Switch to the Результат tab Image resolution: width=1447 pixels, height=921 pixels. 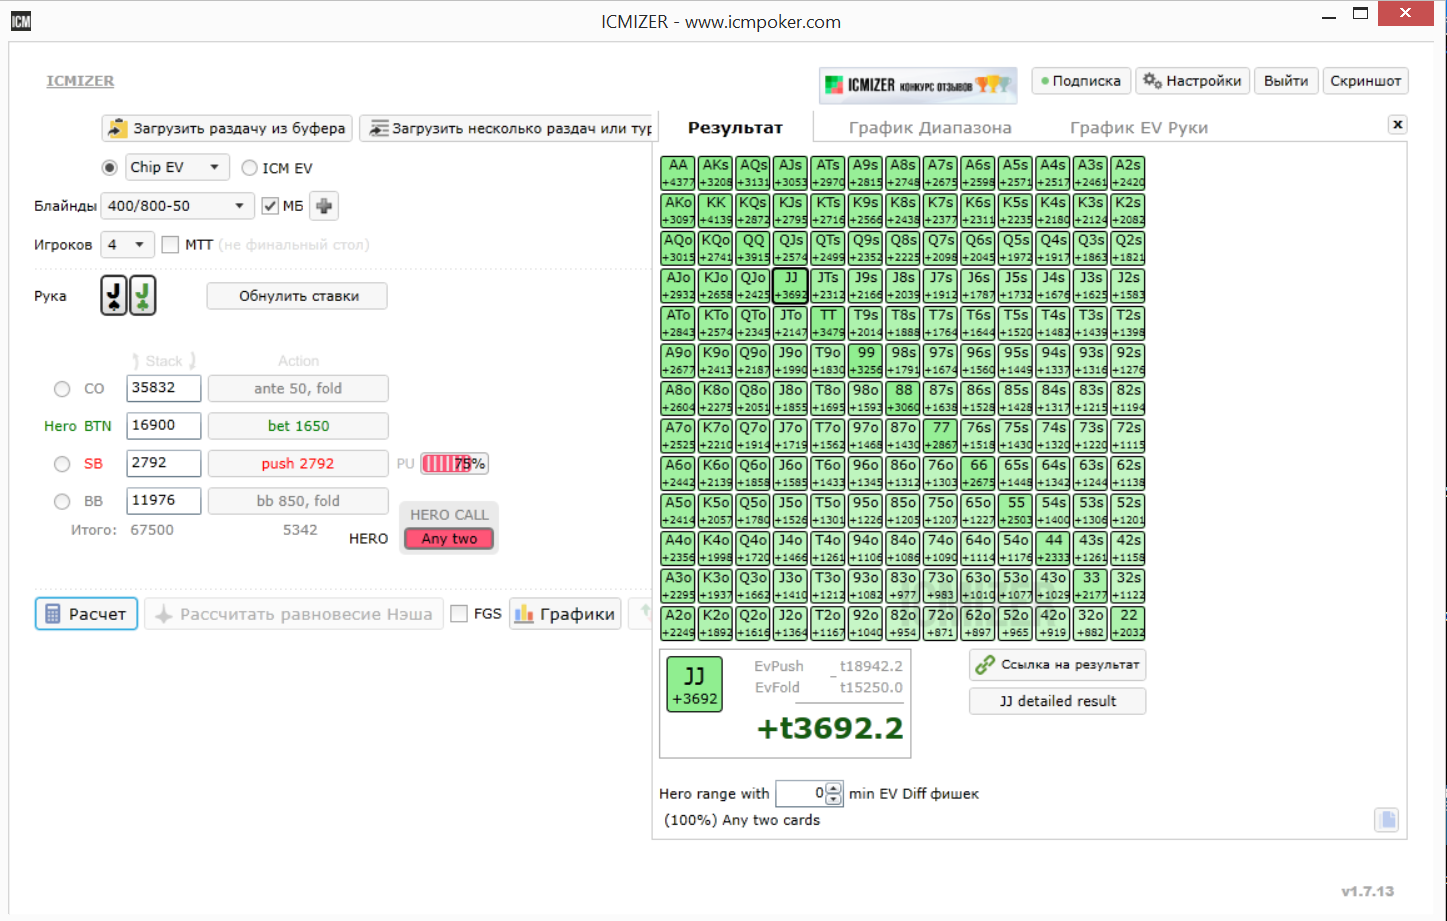[735, 128]
